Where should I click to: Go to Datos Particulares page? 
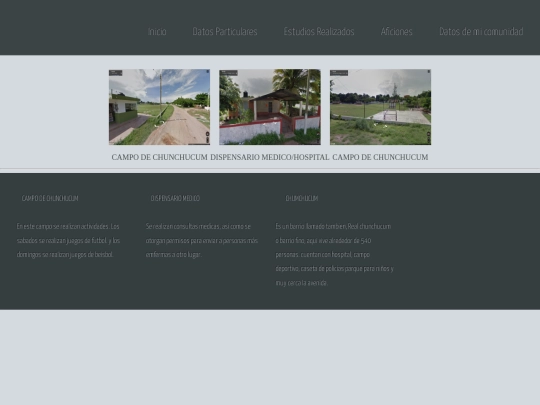point(225,32)
